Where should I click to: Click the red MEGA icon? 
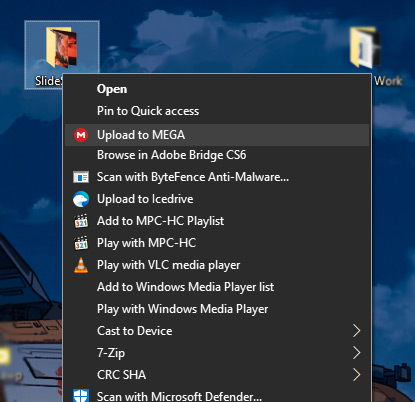point(81,135)
